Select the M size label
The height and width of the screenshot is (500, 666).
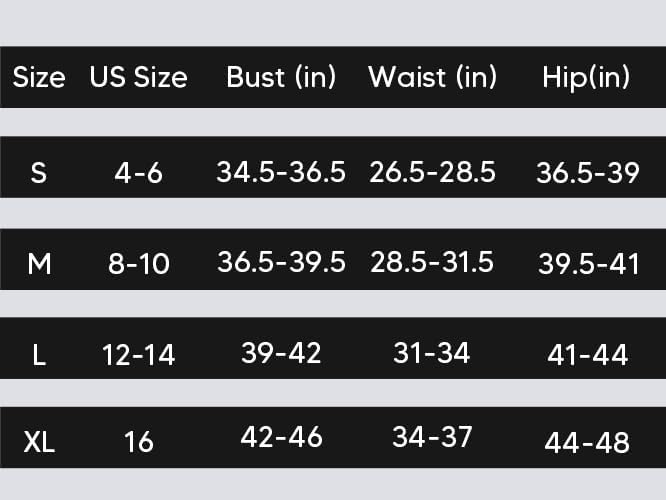pos(39,264)
